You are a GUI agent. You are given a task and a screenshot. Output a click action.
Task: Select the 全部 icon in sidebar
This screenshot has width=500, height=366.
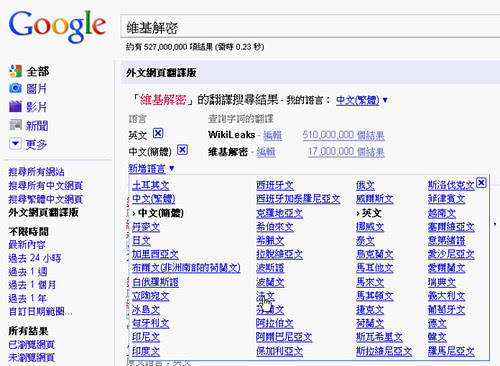pos(15,71)
